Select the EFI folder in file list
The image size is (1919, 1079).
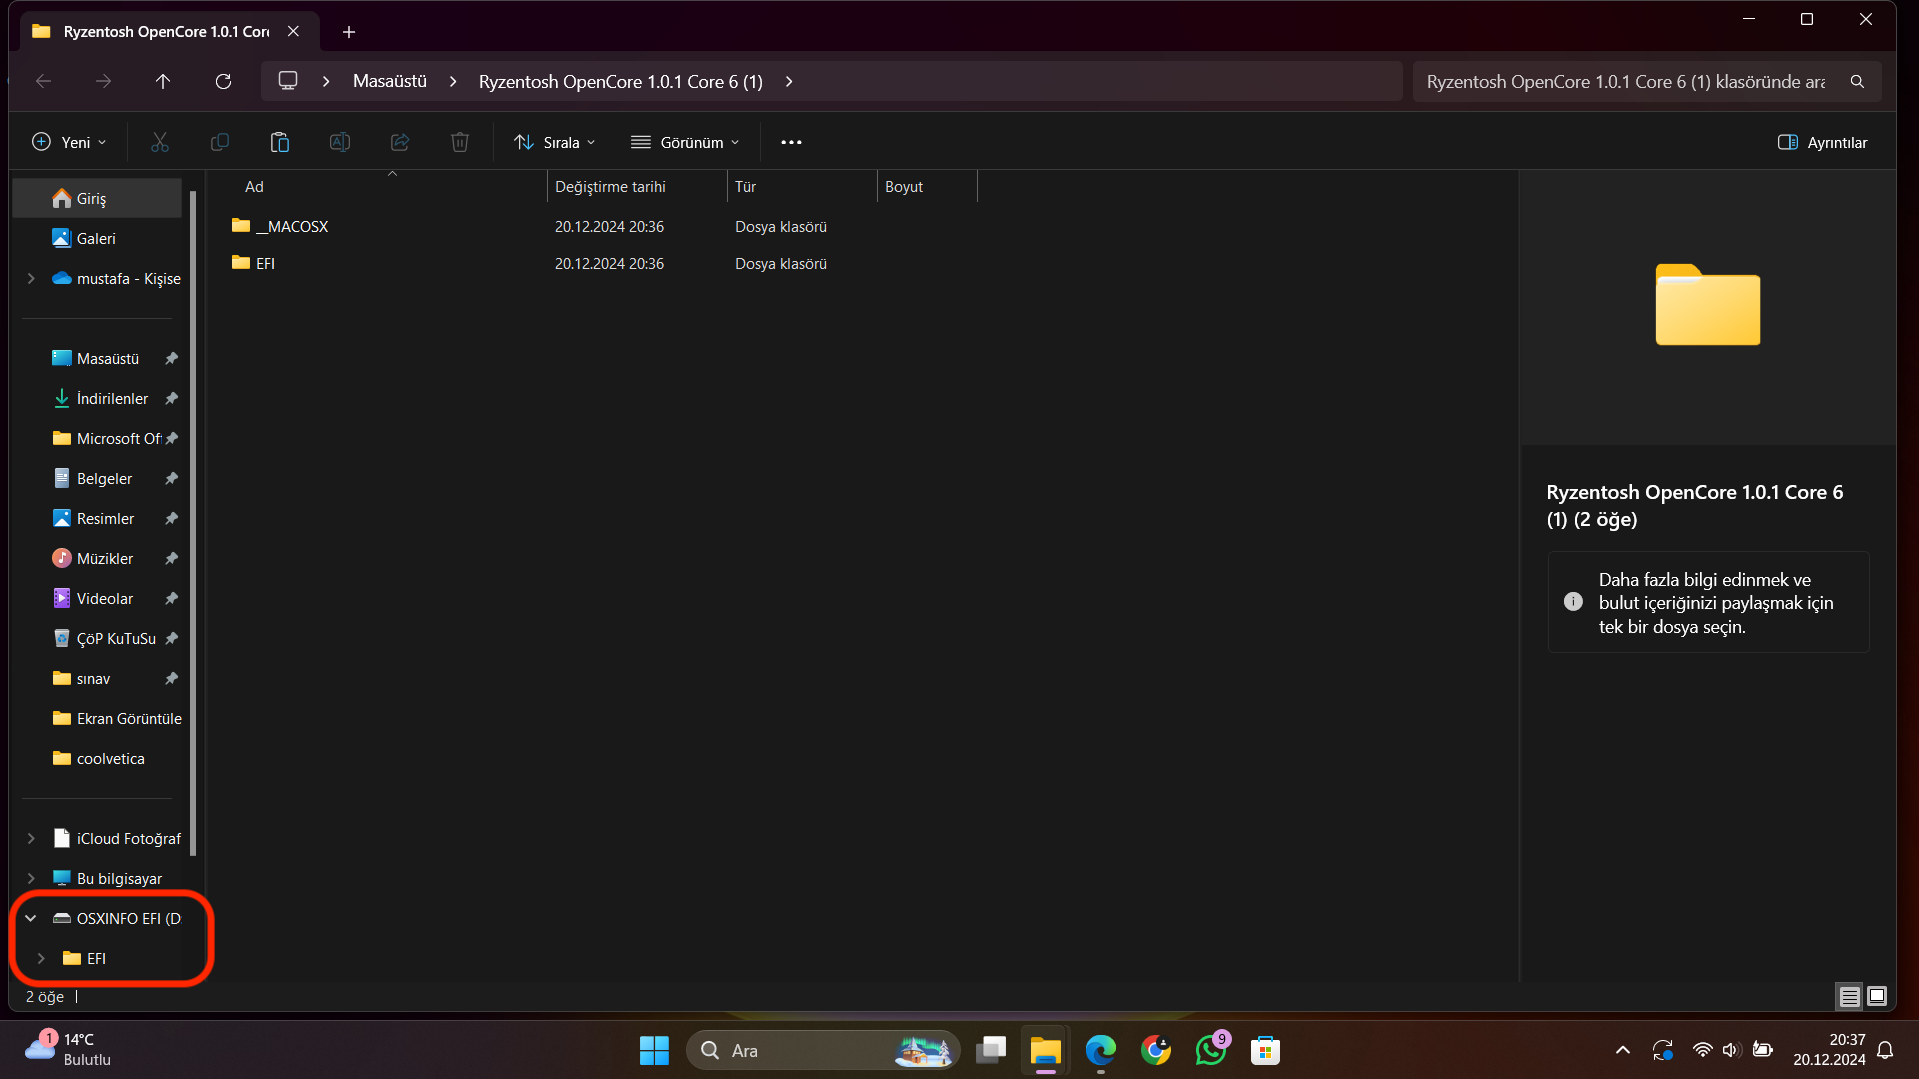[265, 263]
